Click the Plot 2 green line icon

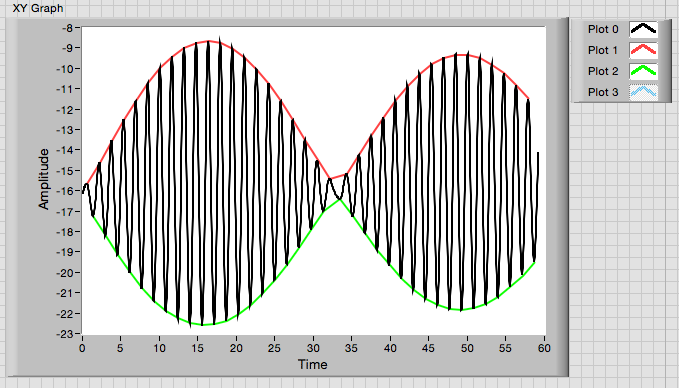tap(643, 71)
